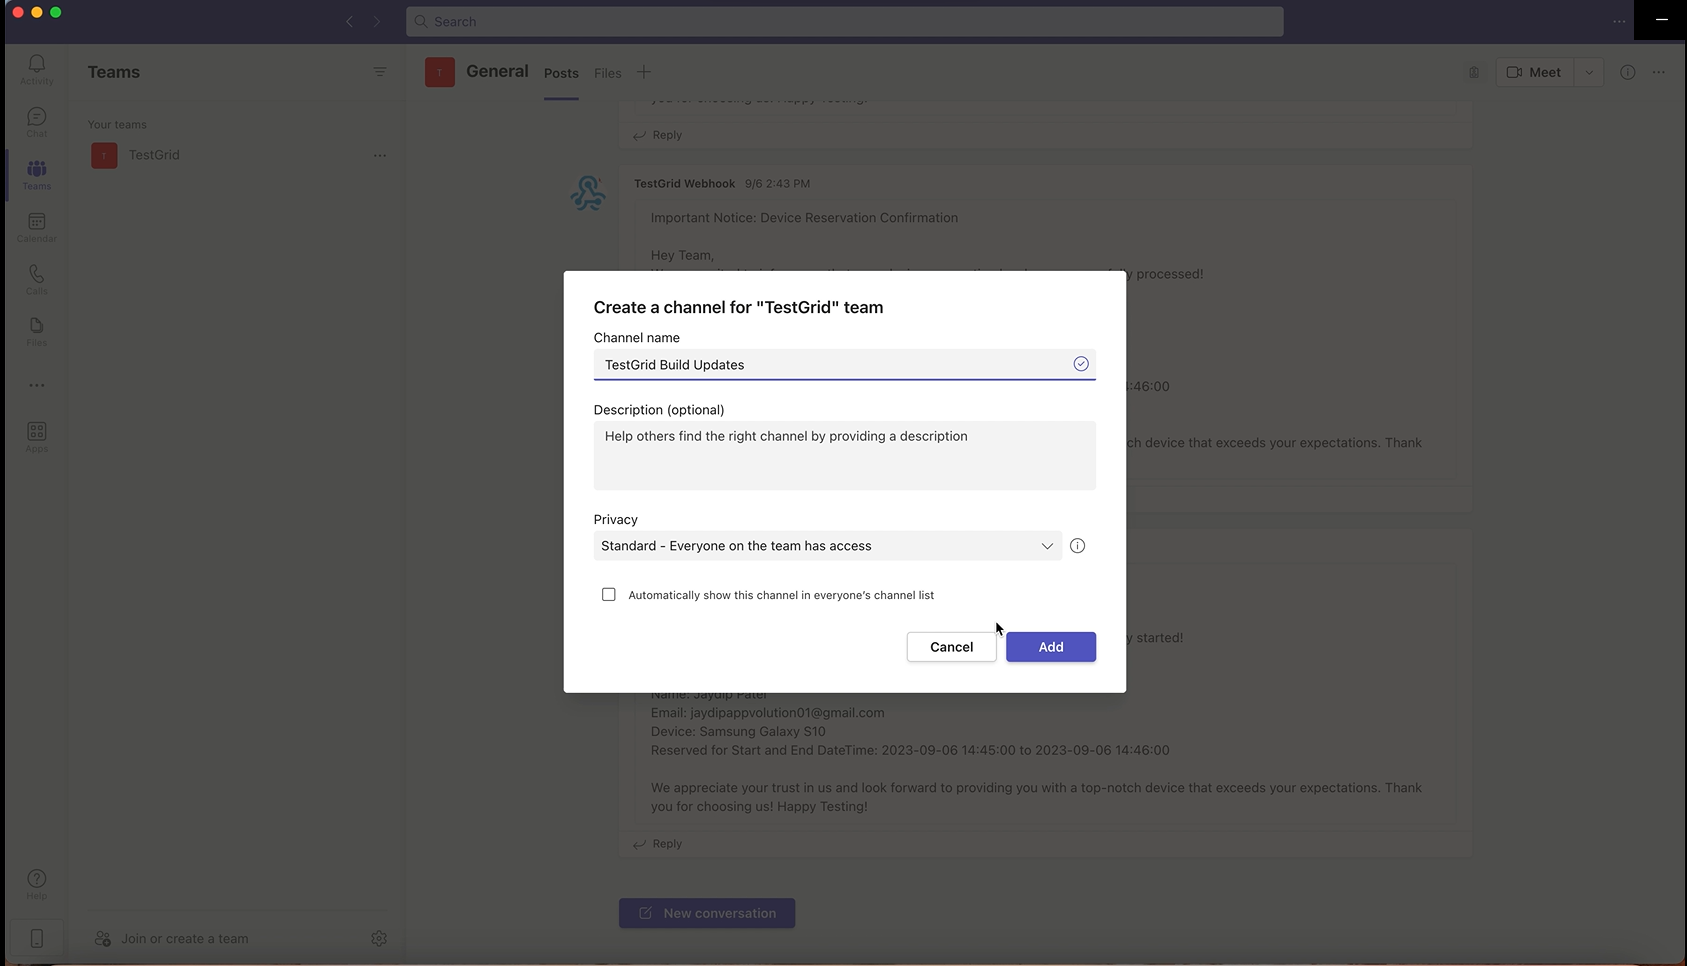Open the Chat sidebar icon
Image resolution: width=1687 pixels, height=966 pixels.
36,122
